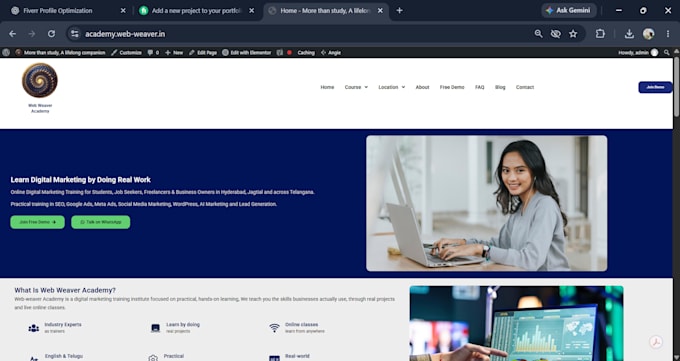Screen dimensions: 680x361
Task: Switch to Add a new project tab
Action: (196, 11)
